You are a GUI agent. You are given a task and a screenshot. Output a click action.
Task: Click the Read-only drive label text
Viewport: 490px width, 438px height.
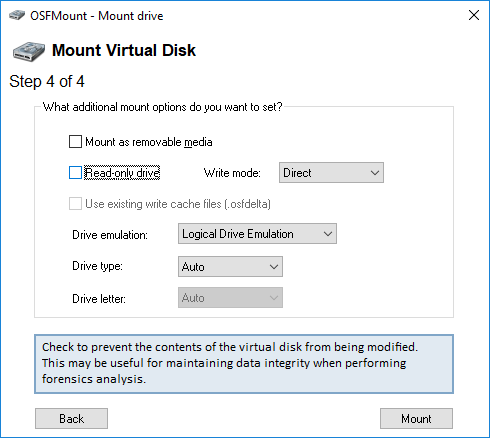122,173
